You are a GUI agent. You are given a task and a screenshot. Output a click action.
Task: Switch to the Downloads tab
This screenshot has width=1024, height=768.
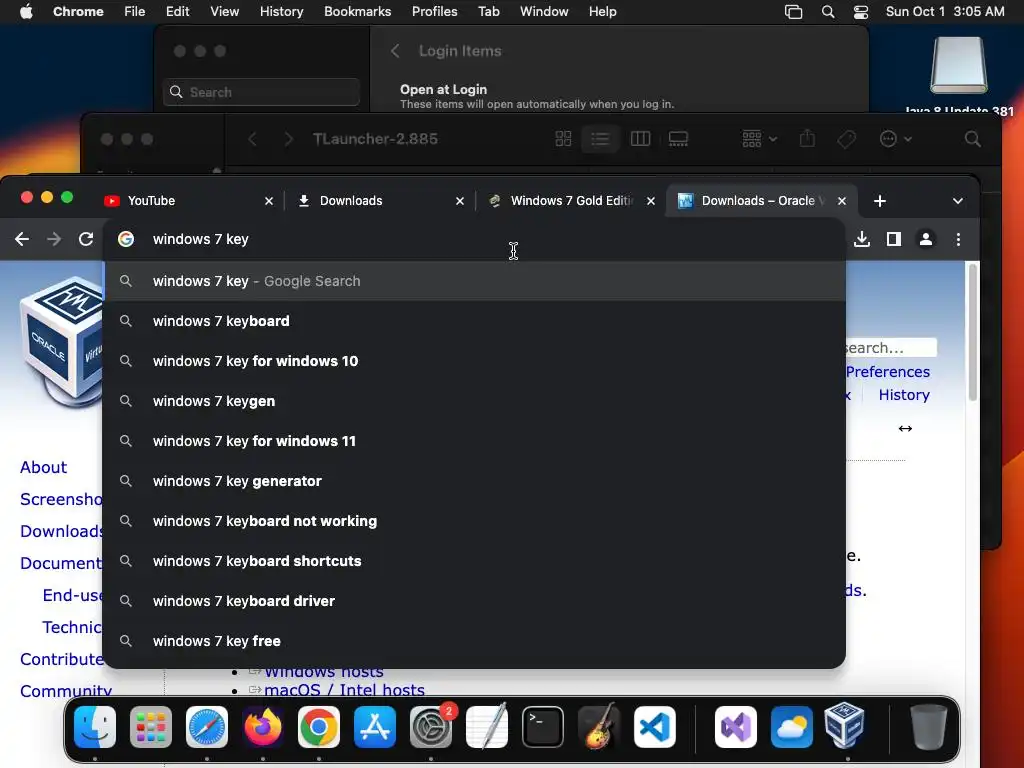[380, 201]
